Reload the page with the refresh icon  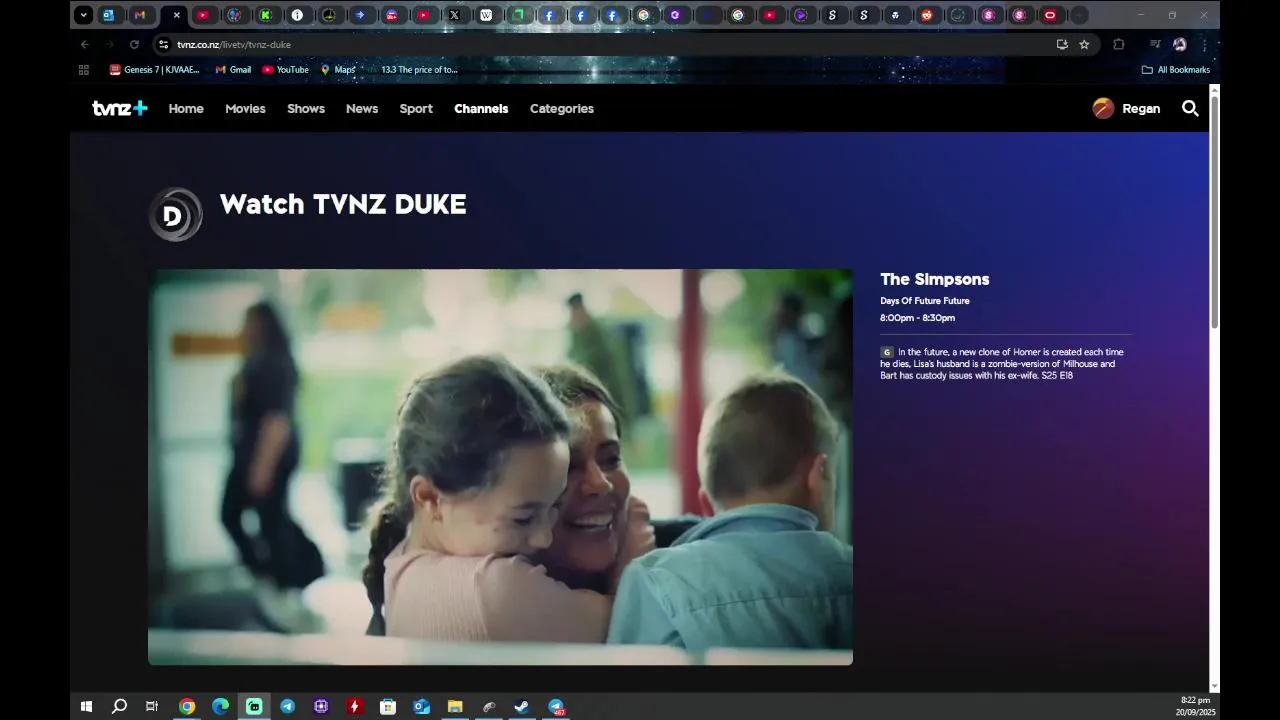point(134,44)
